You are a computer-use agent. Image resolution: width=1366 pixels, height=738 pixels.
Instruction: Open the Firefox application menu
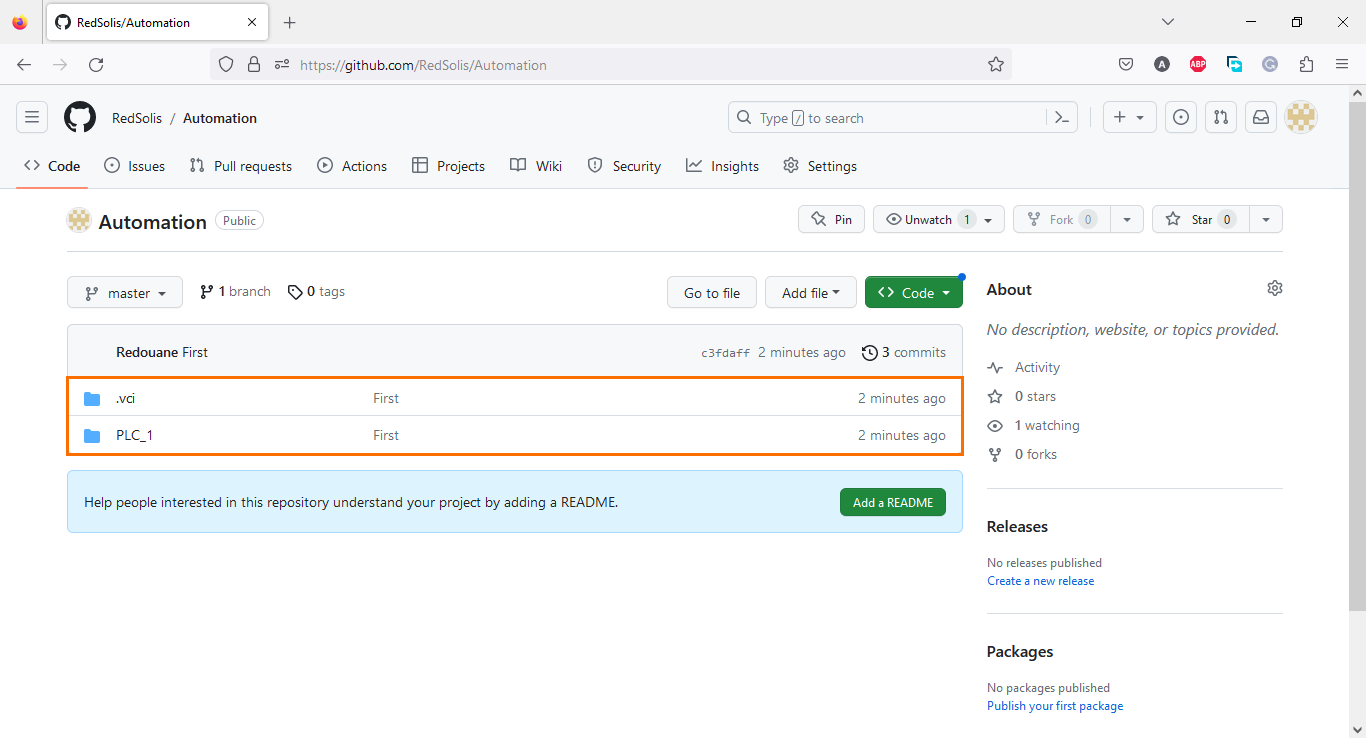(1342, 64)
